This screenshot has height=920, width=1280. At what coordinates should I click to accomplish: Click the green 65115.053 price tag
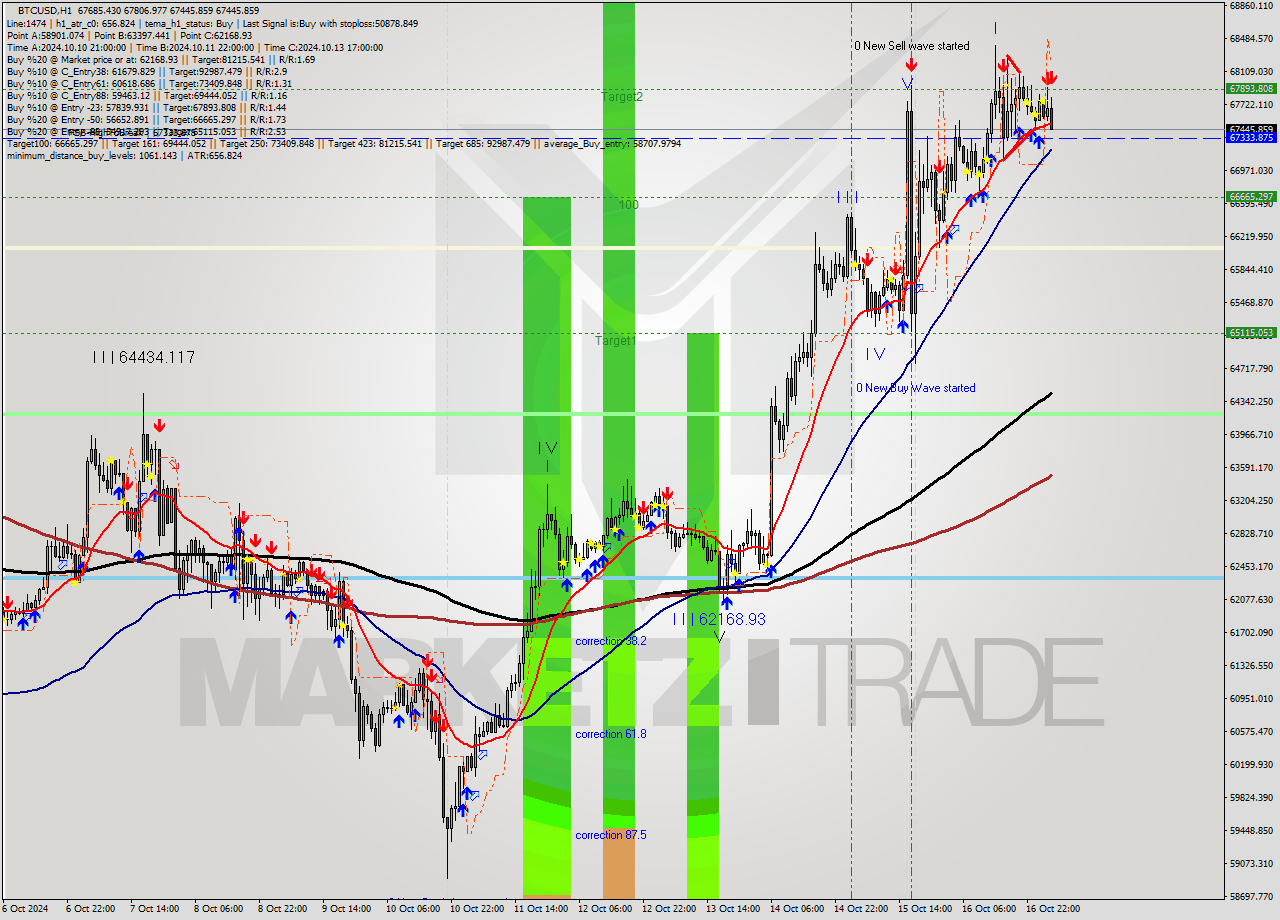1251,333
